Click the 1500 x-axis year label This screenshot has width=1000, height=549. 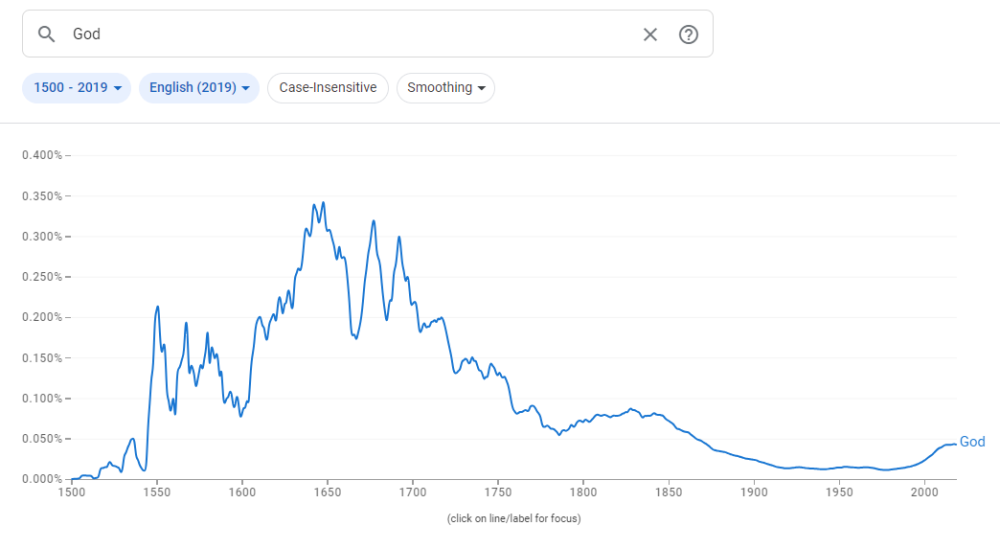pos(71,491)
